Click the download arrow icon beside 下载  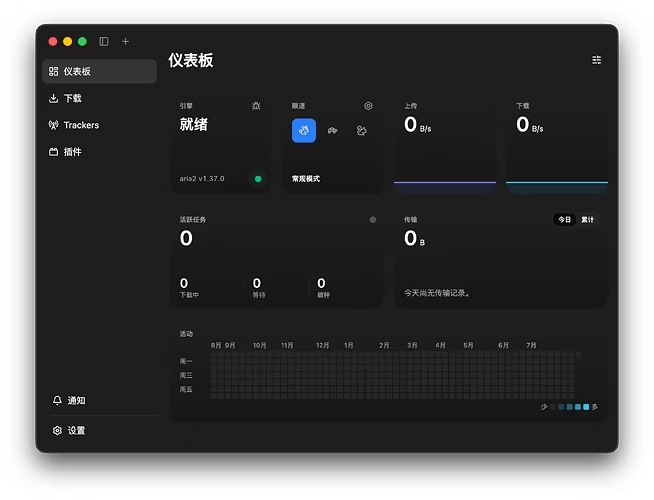(x=53, y=98)
